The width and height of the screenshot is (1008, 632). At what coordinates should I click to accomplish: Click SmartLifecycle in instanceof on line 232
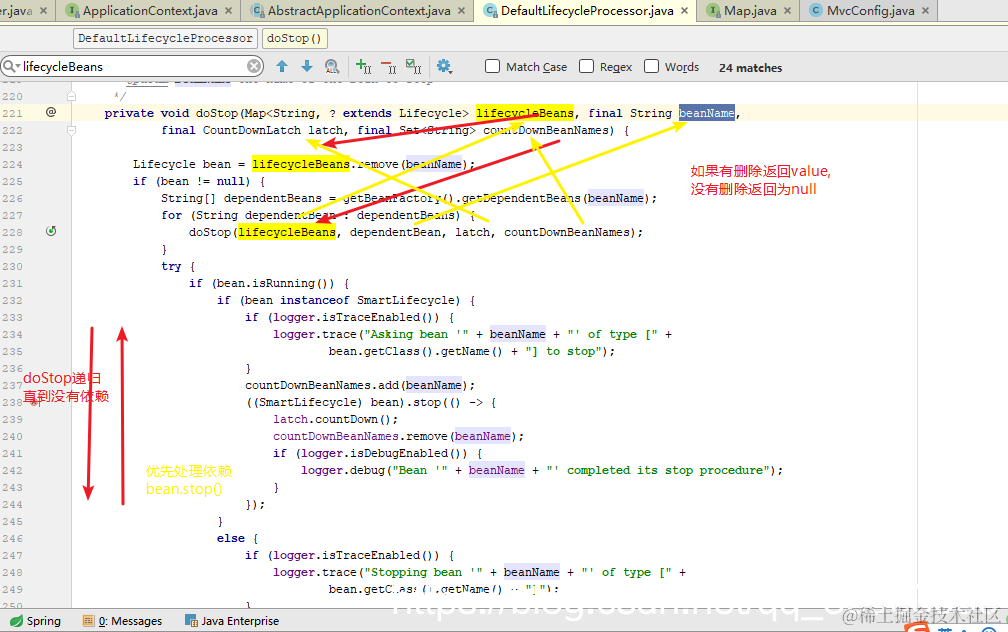pos(408,300)
